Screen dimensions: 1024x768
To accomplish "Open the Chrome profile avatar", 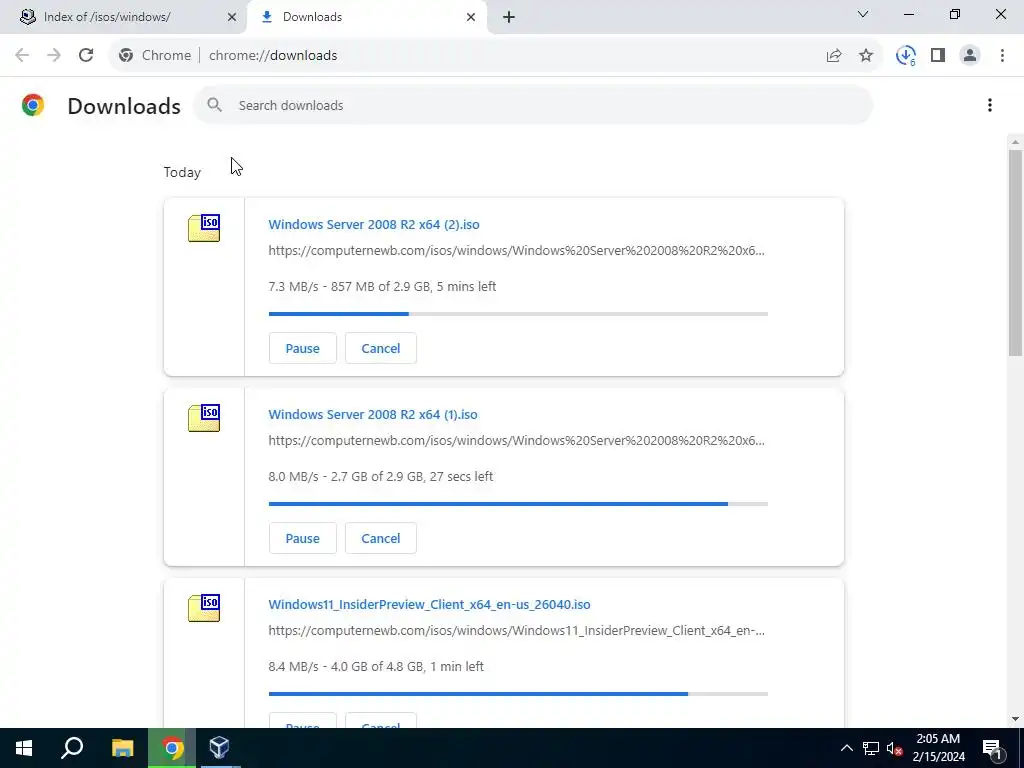I will (970, 56).
